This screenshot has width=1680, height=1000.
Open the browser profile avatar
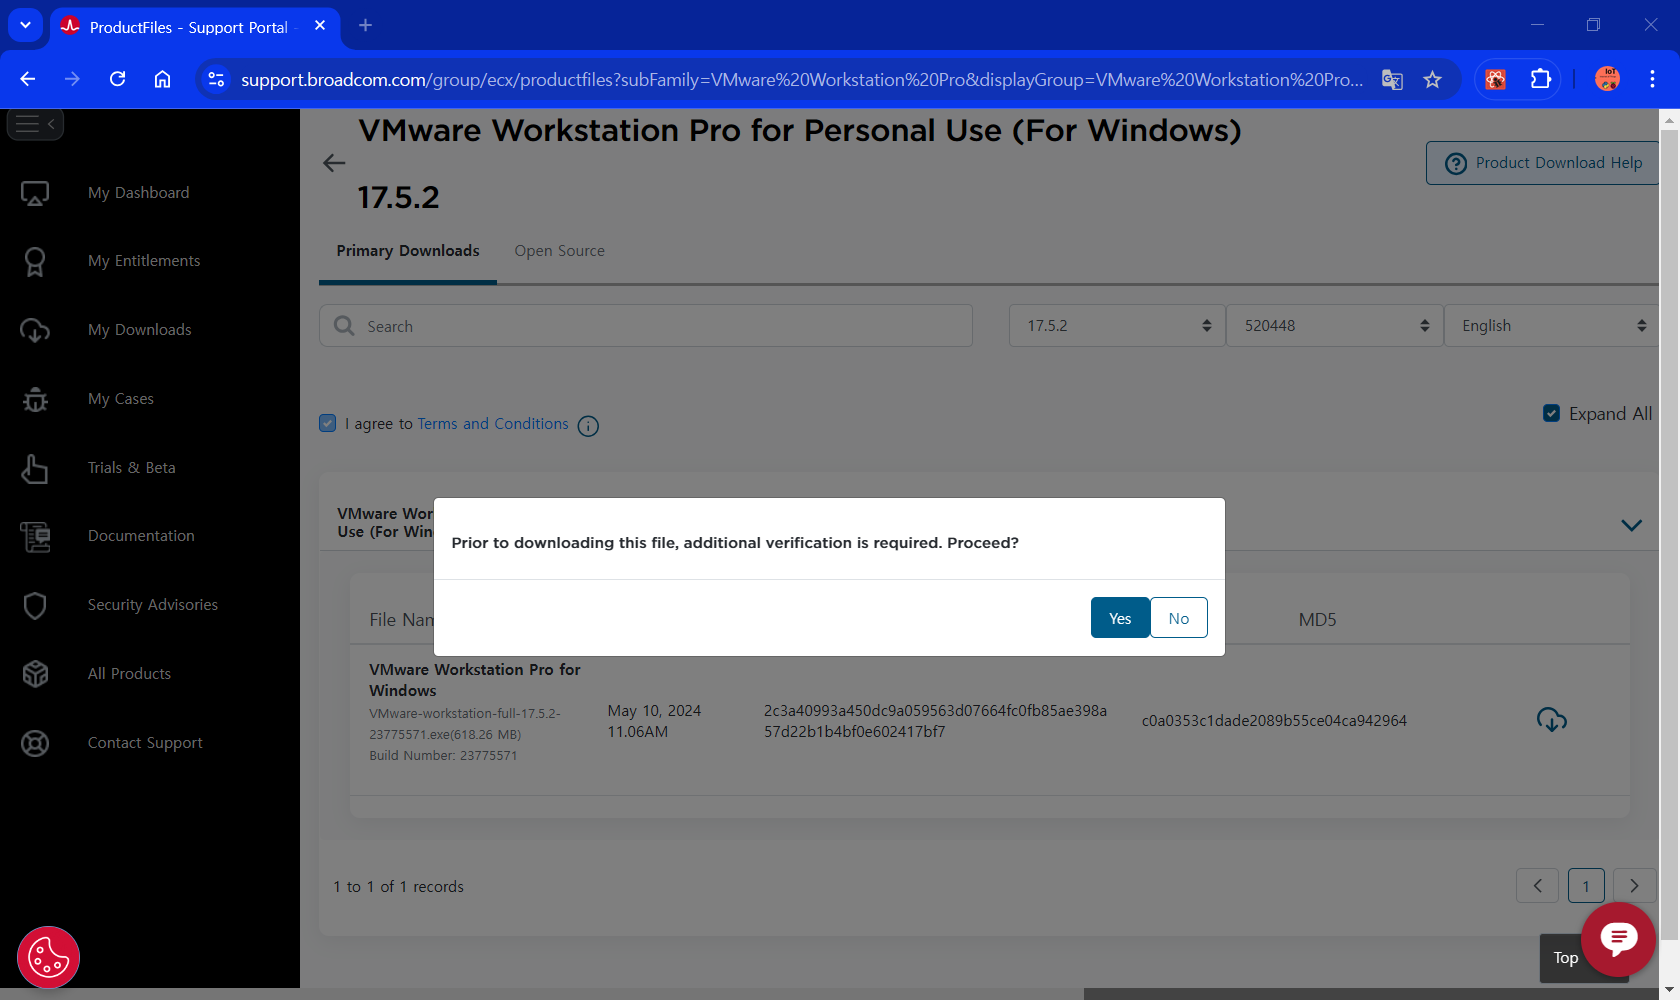pyautogui.click(x=1607, y=79)
